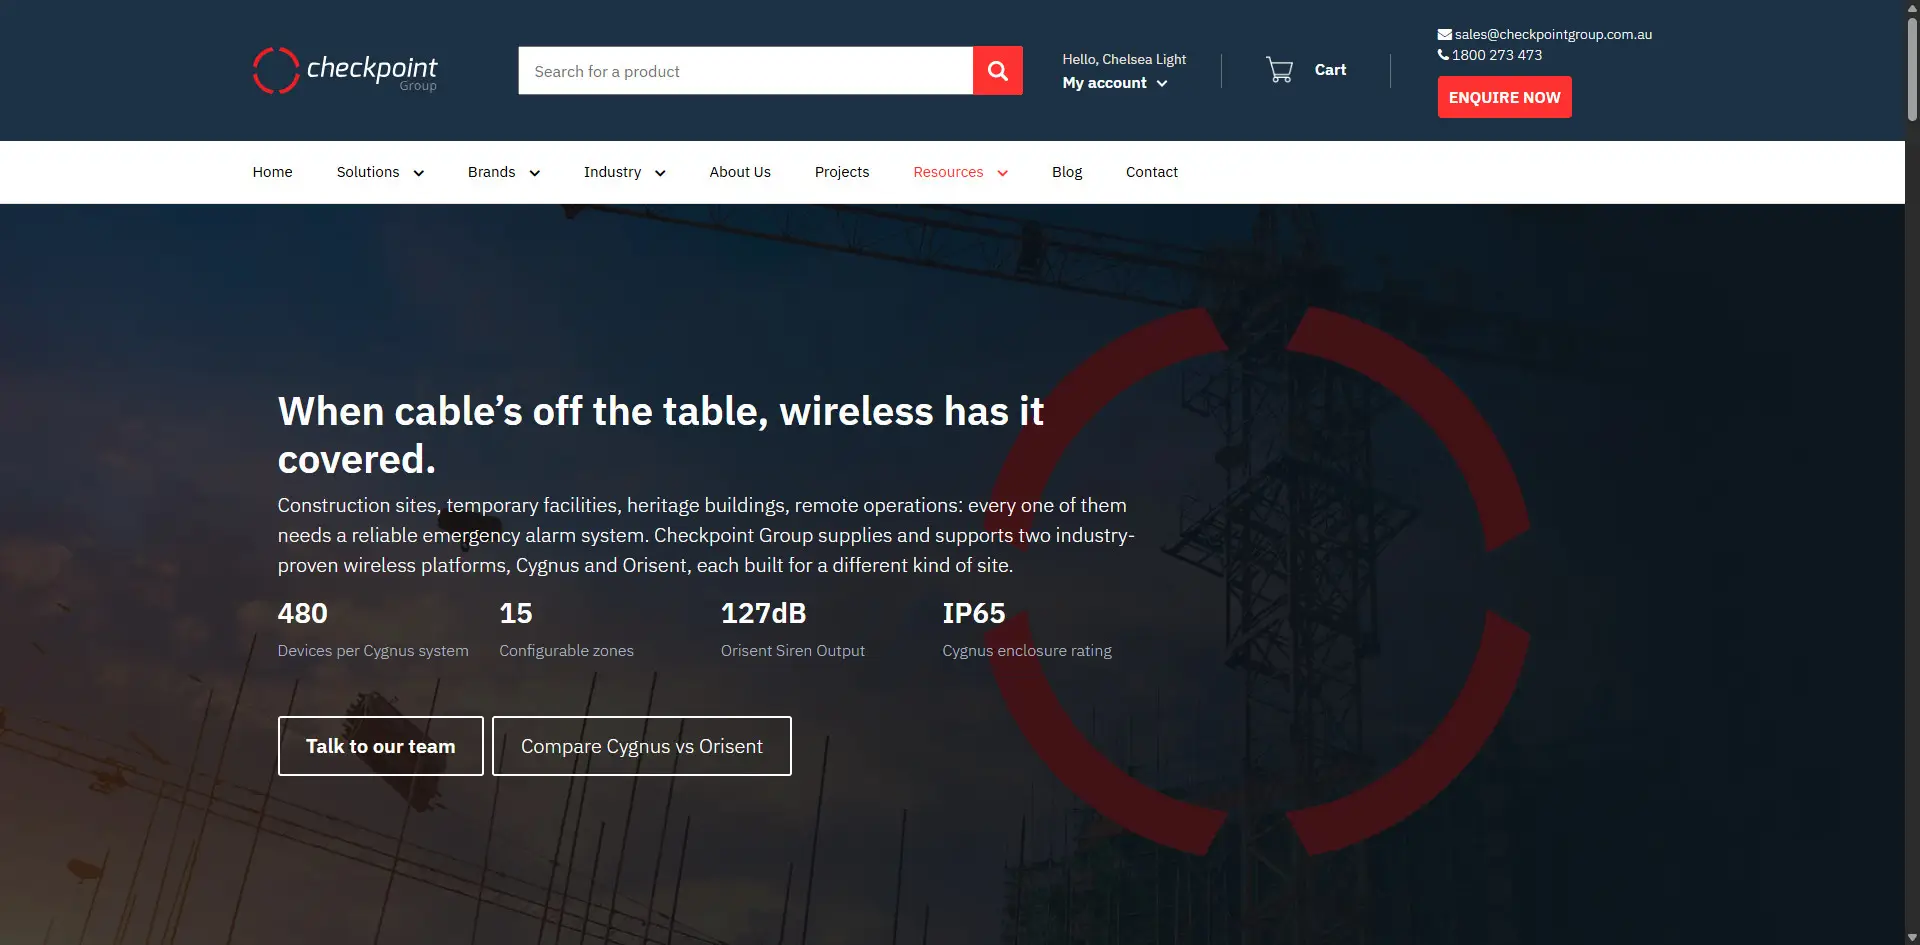Open the Blog page
Image resolution: width=1920 pixels, height=945 pixels.
coord(1067,172)
